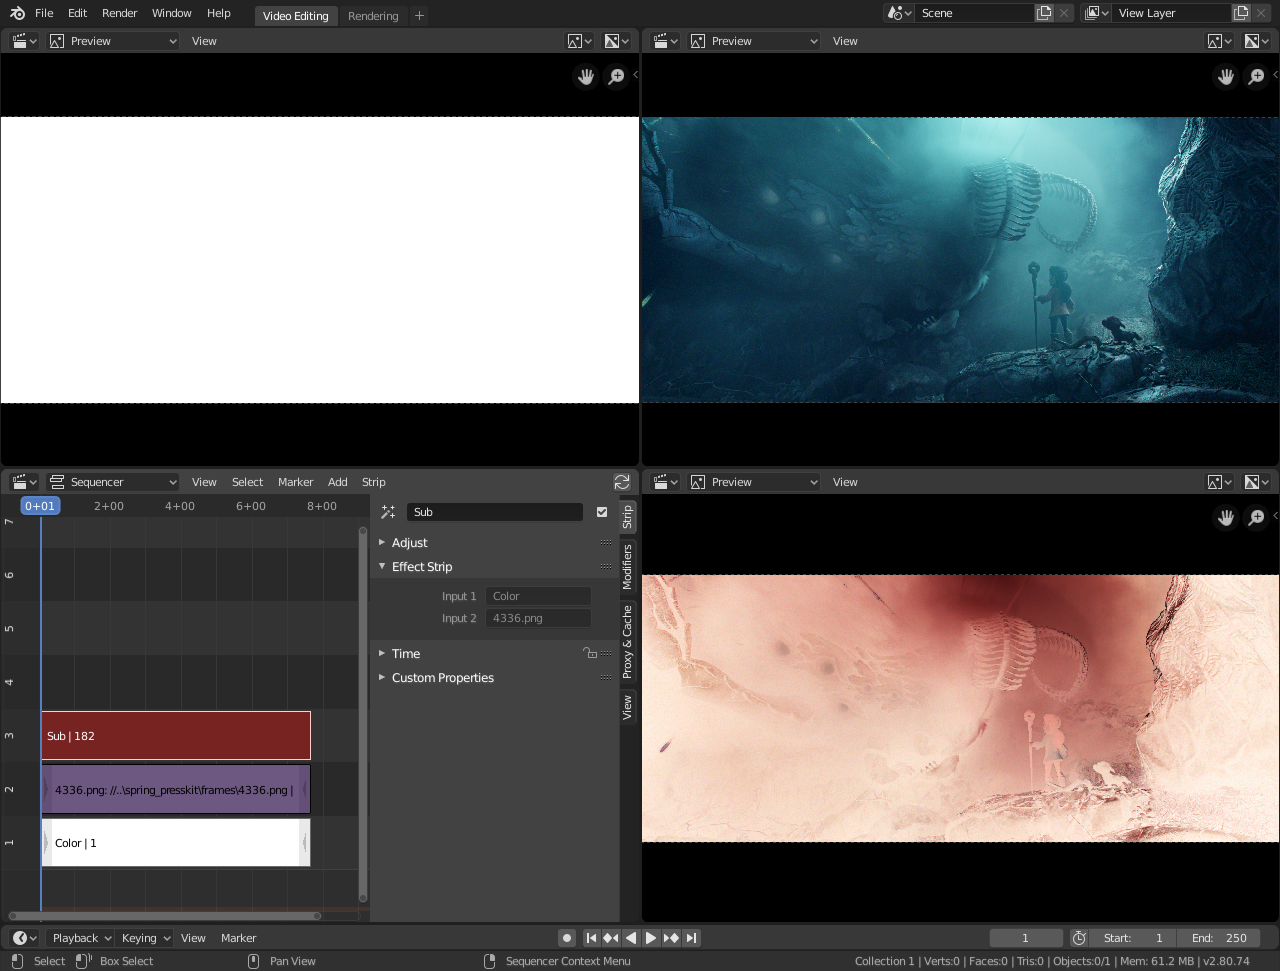Toggle the lock icon on the Time panel
Screen dimensions: 1280x971
coord(589,652)
